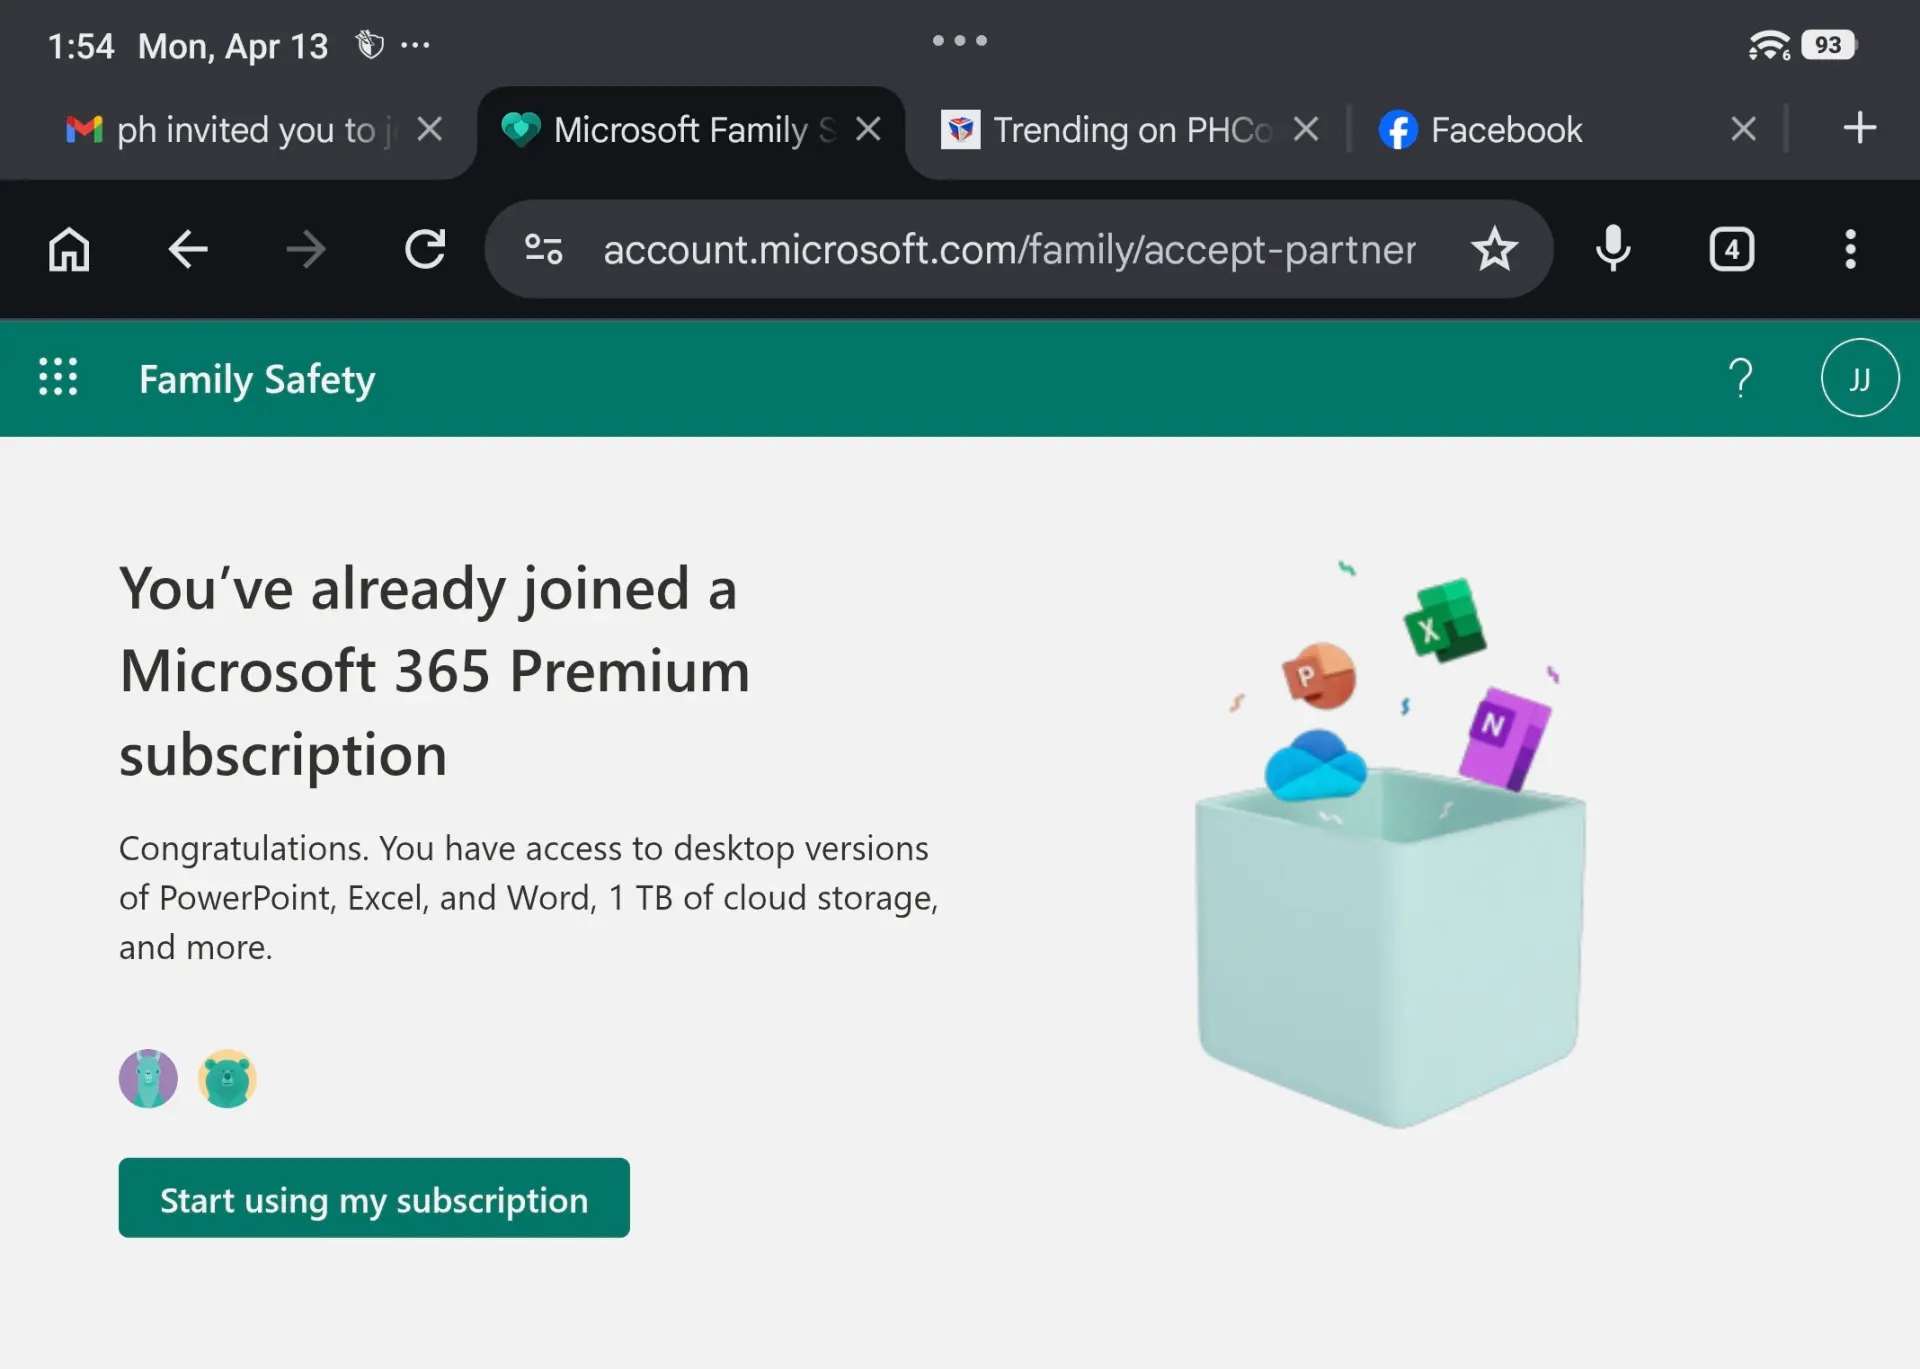Reload the current page
The width and height of the screenshot is (1920, 1369).
click(425, 249)
